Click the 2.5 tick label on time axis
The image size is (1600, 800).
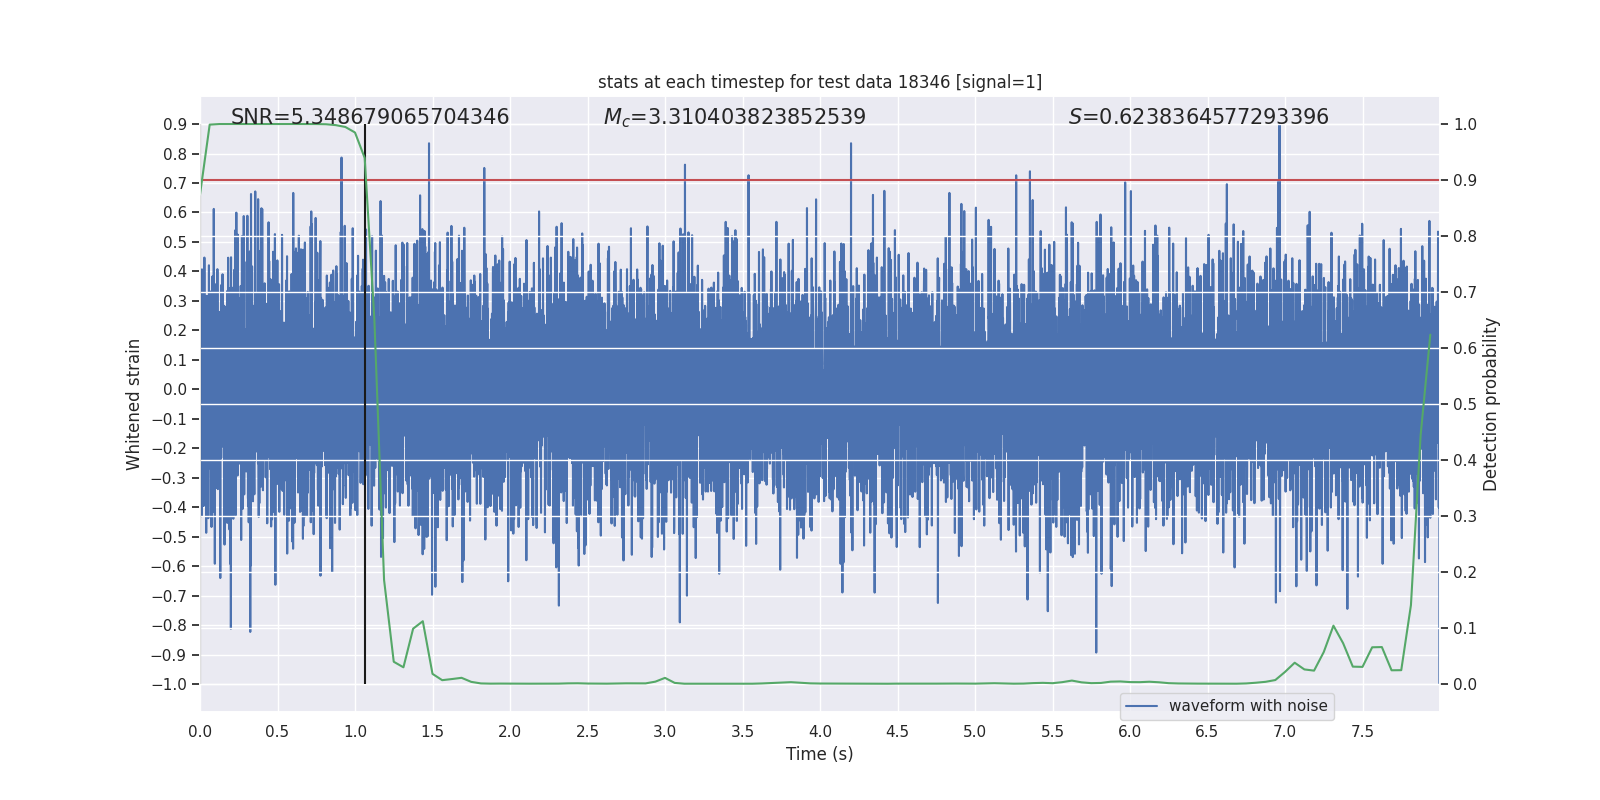(587, 731)
